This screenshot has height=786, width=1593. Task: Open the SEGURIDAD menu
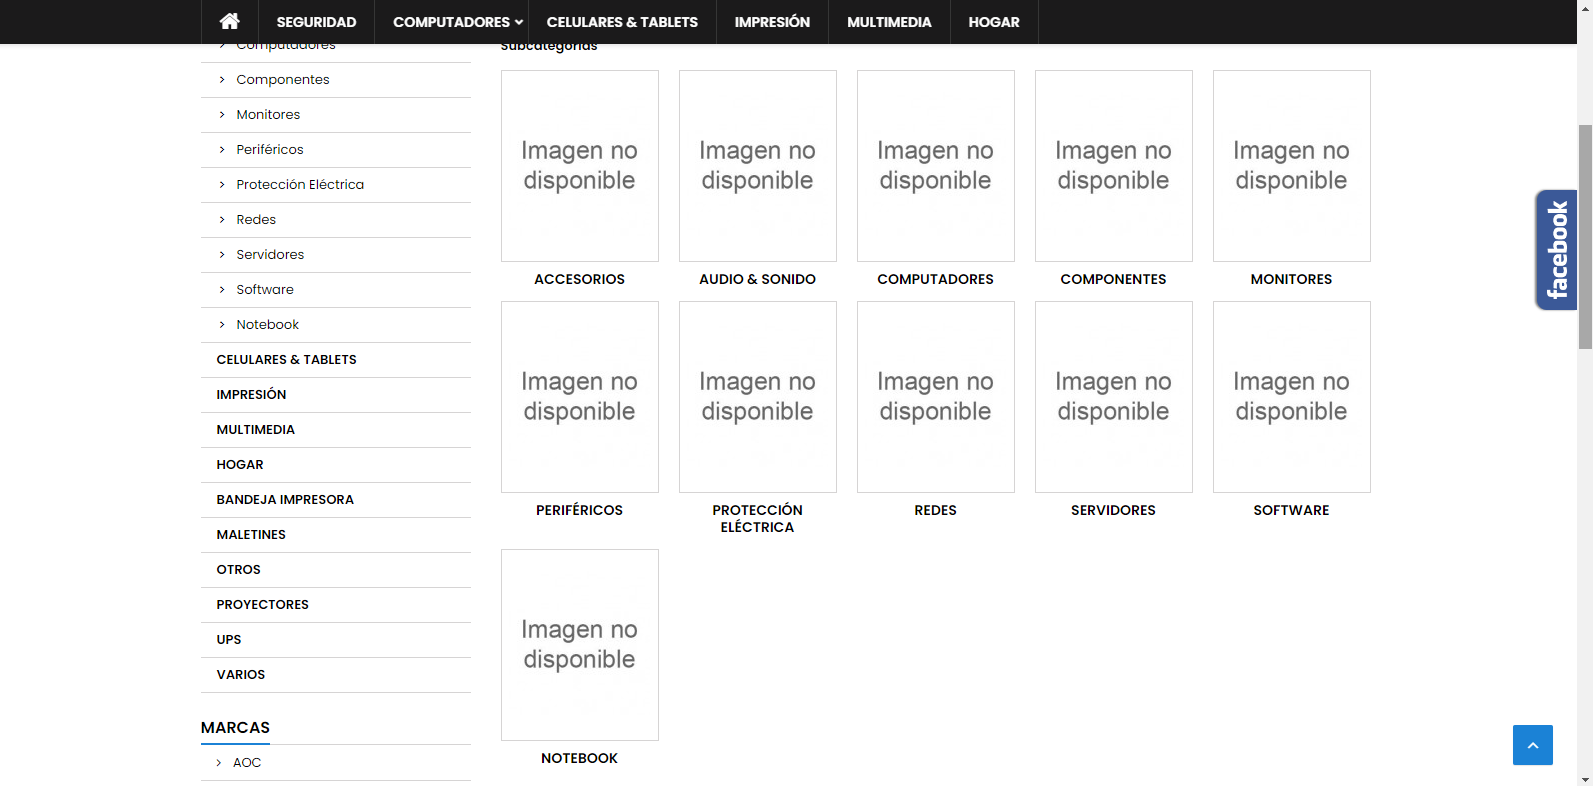(316, 22)
